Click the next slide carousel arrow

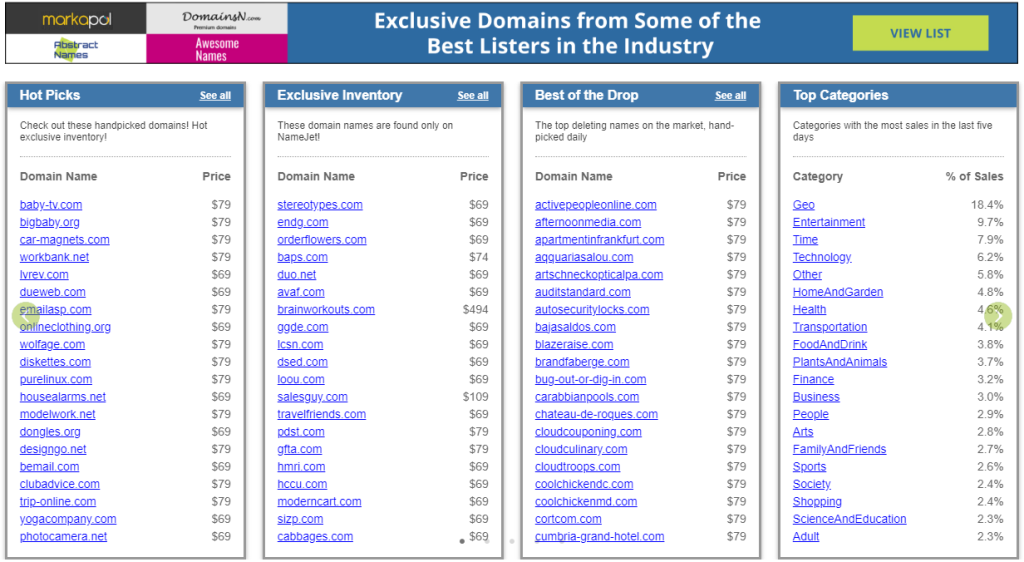coord(998,316)
